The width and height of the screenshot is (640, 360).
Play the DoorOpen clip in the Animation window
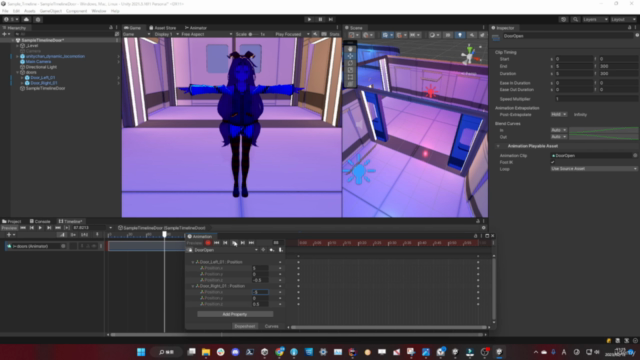234,243
